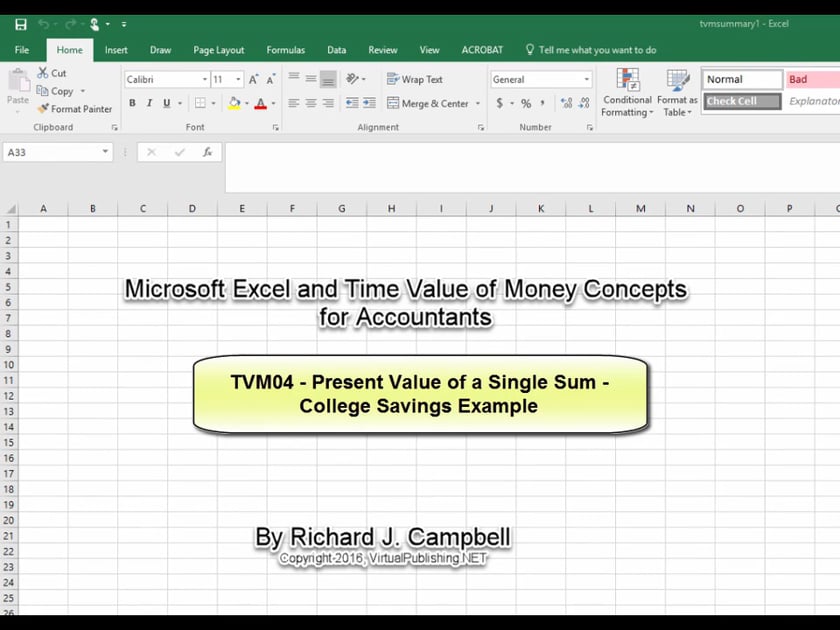This screenshot has height=630, width=840.
Task: Click the Orientation text-angle icon
Action: tap(352, 79)
